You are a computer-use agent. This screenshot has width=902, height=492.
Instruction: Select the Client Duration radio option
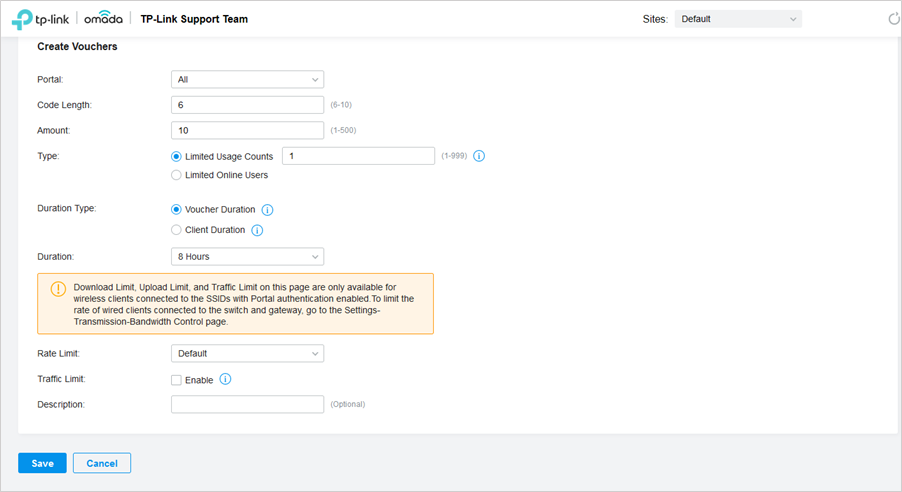click(176, 230)
